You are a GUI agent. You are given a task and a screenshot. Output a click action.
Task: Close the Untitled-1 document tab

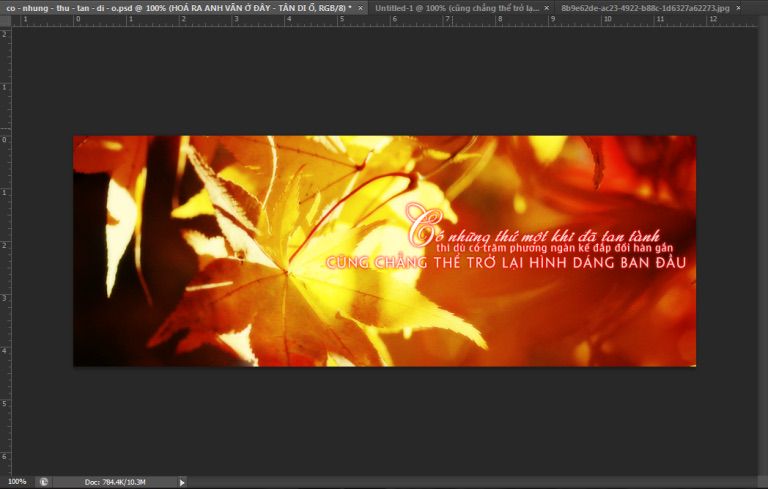[x=547, y=7]
